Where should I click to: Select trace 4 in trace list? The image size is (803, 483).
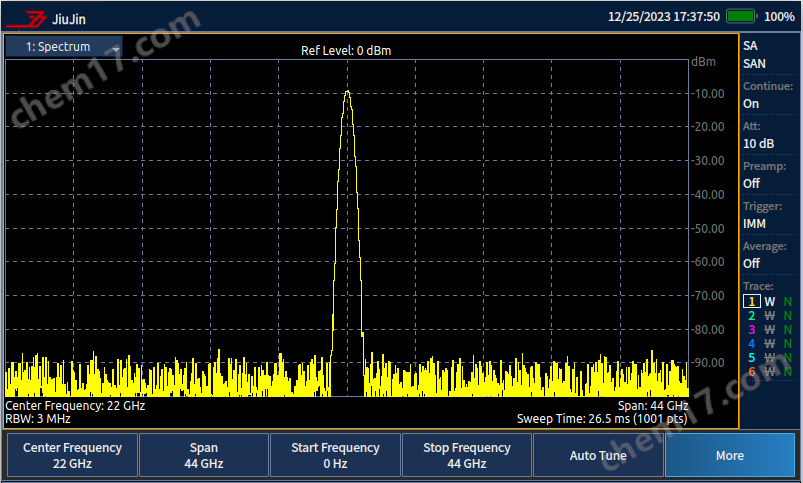pos(750,343)
